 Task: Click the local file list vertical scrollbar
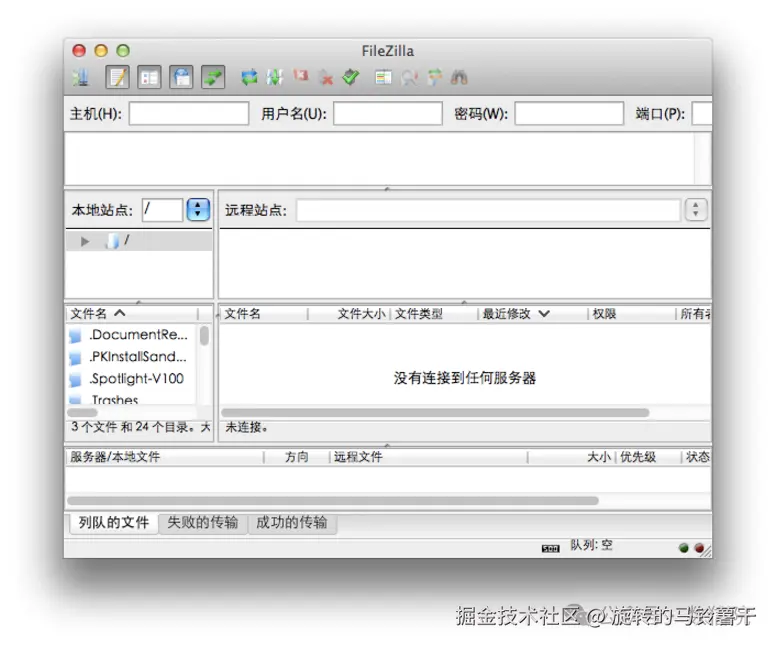204,336
